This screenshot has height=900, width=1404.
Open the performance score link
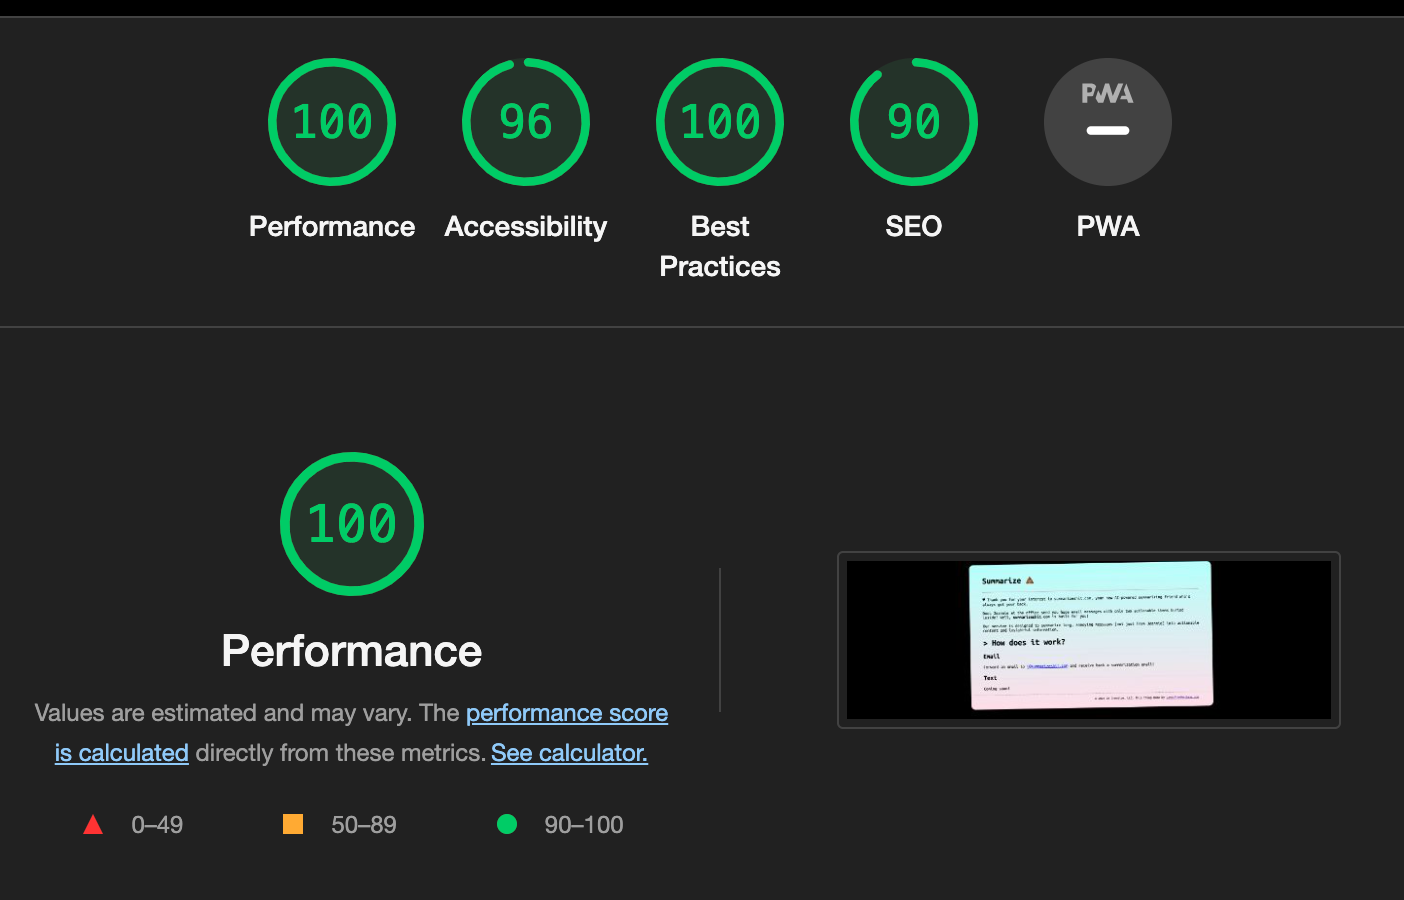pos(567,713)
